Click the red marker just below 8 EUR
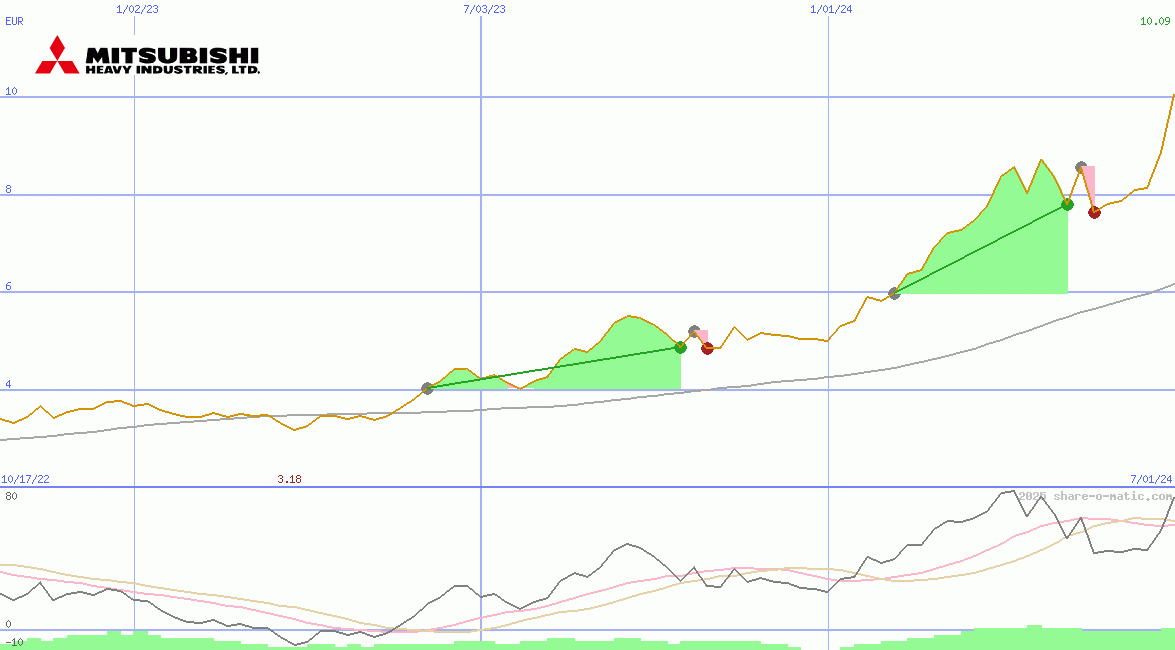The height and width of the screenshot is (650, 1175). pyautogui.click(x=1094, y=212)
